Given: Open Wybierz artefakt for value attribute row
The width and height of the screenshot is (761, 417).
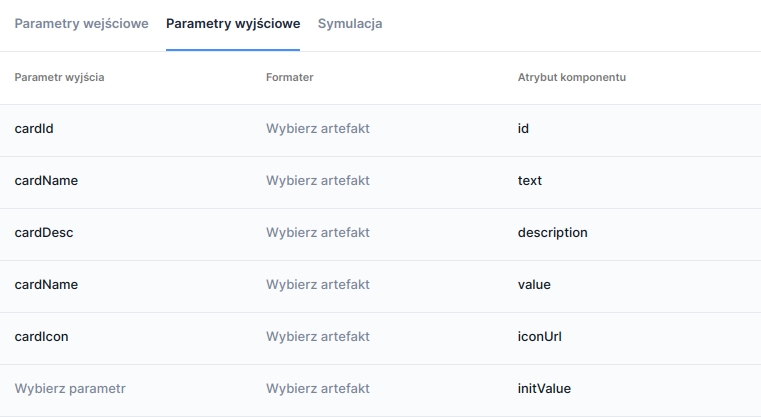Looking at the screenshot, I should point(318,285).
